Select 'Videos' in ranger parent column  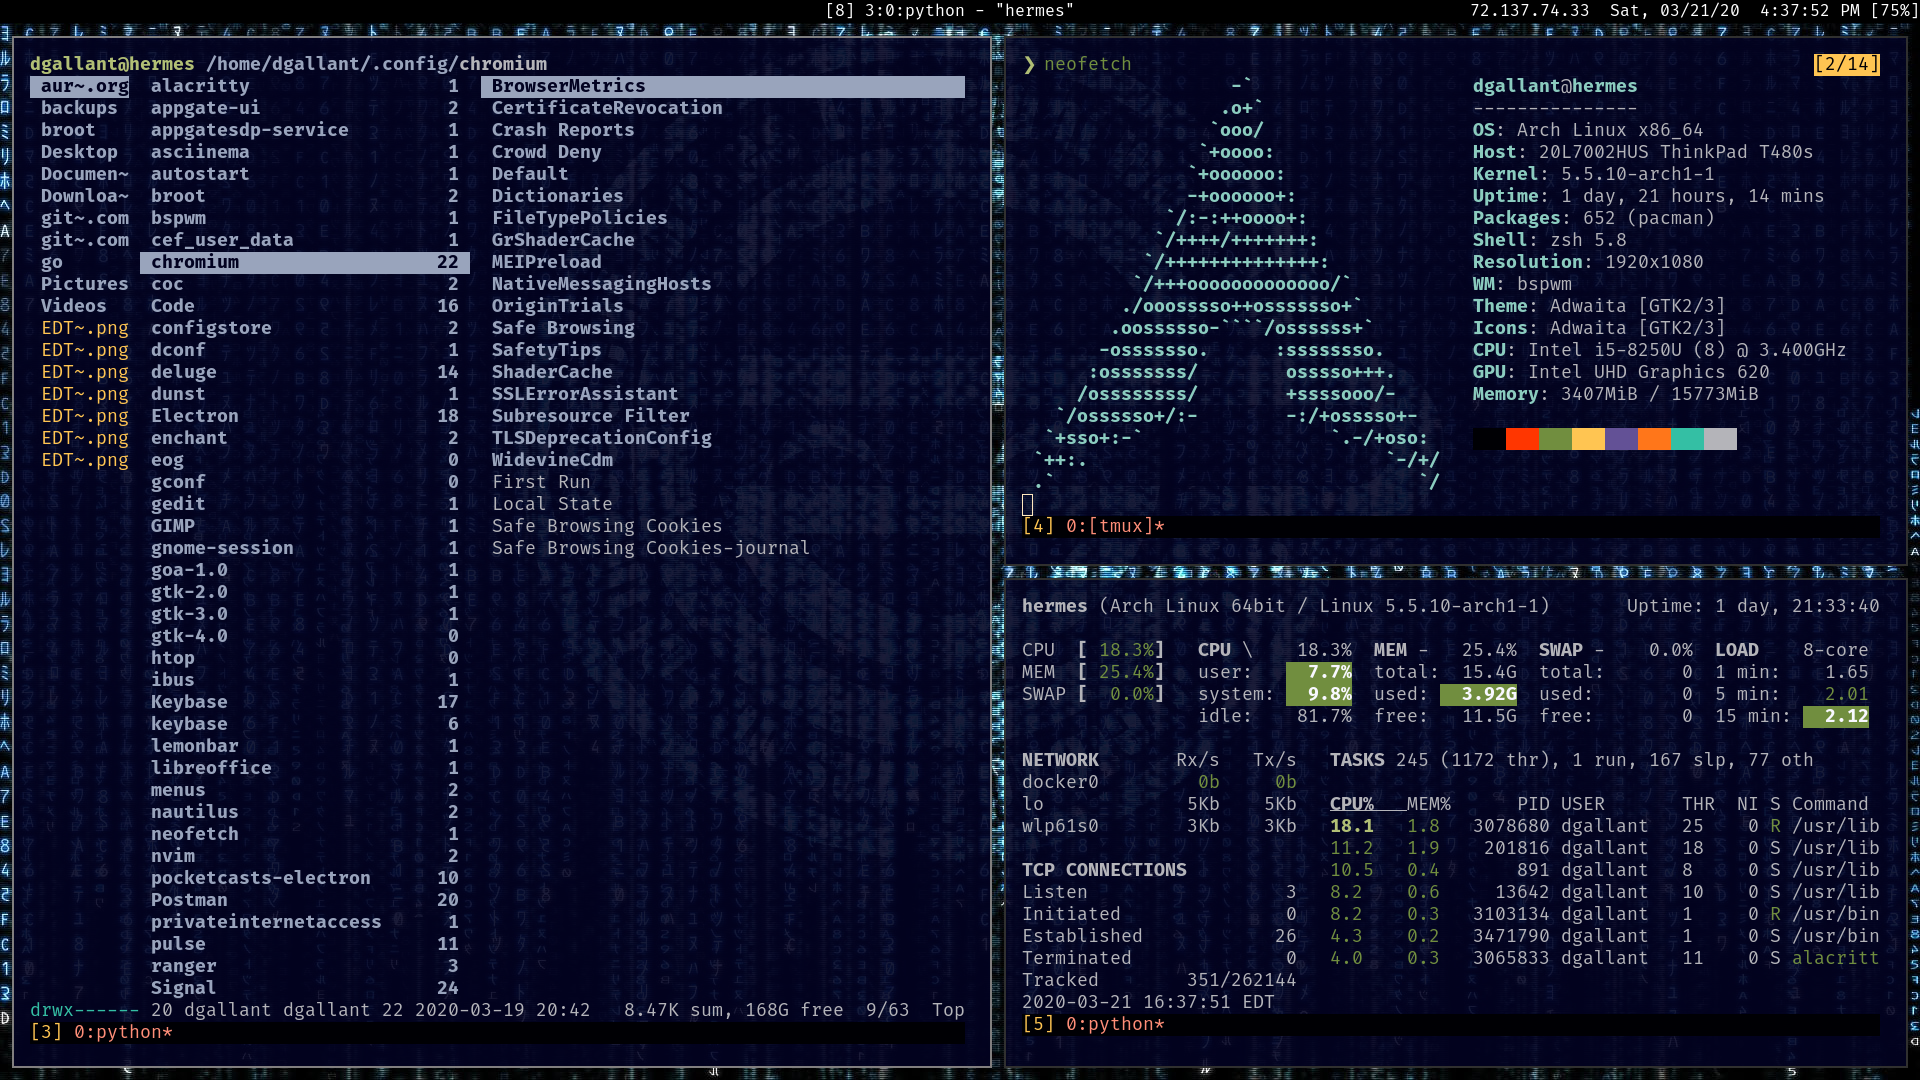tap(73, 307)
